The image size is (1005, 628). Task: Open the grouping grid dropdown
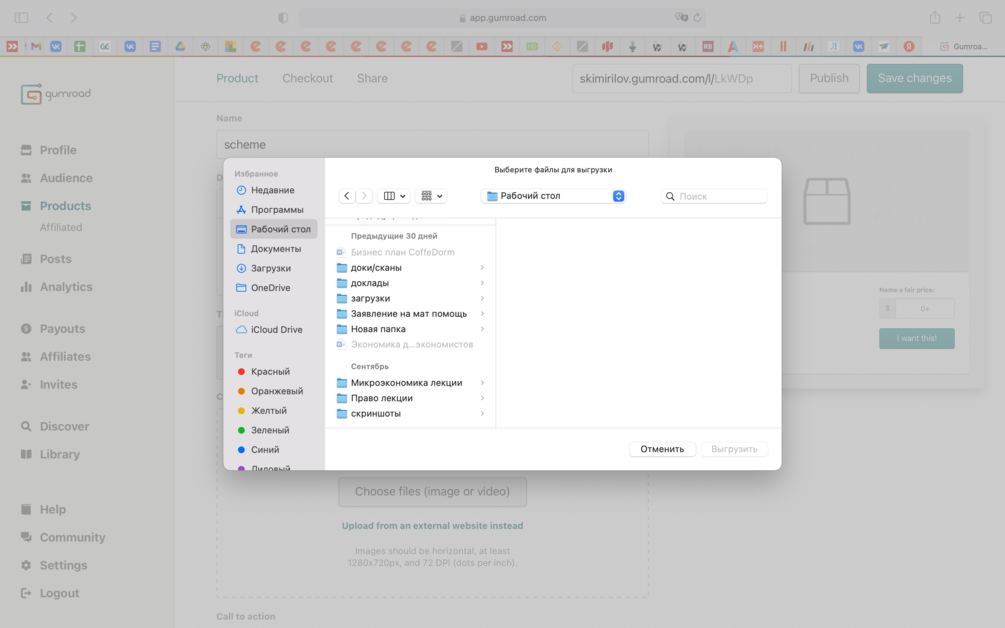pos(431,196)
